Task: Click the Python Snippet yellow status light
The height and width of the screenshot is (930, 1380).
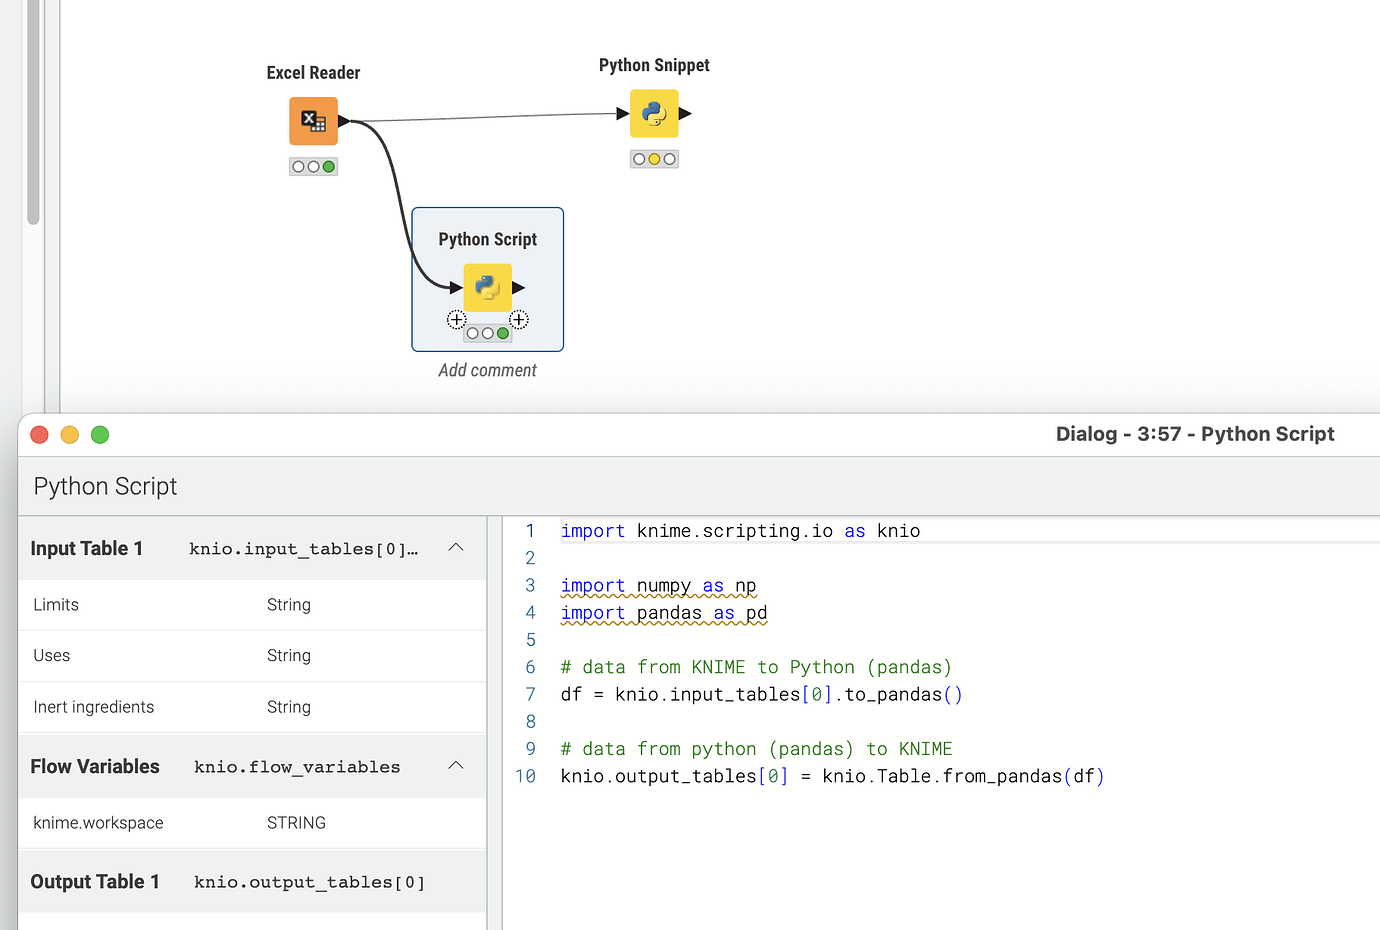Action: click(654, 158)
